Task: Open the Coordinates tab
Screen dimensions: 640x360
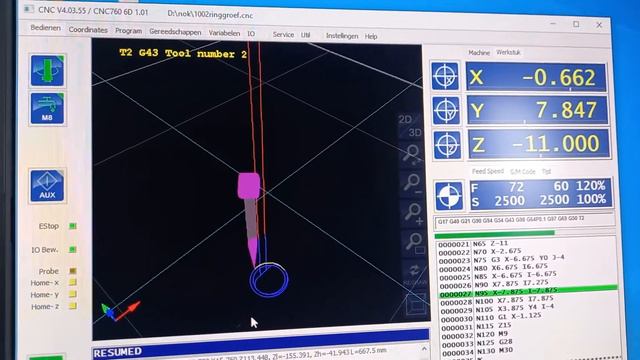Action: pos(88,30)
